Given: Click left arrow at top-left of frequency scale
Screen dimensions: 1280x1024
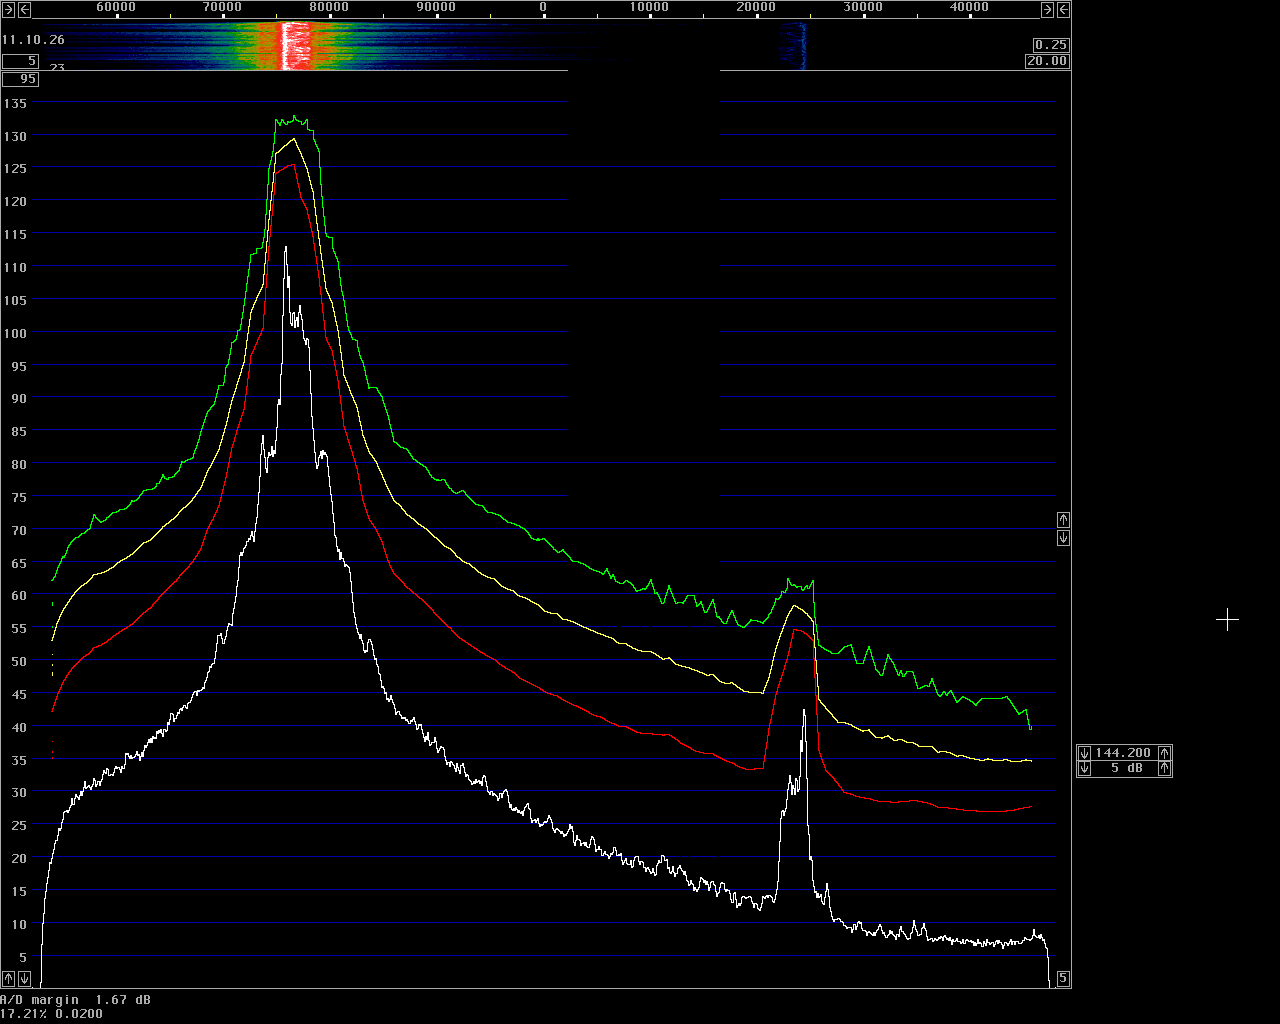Looking at the screenshot, I should pos(25,10).
